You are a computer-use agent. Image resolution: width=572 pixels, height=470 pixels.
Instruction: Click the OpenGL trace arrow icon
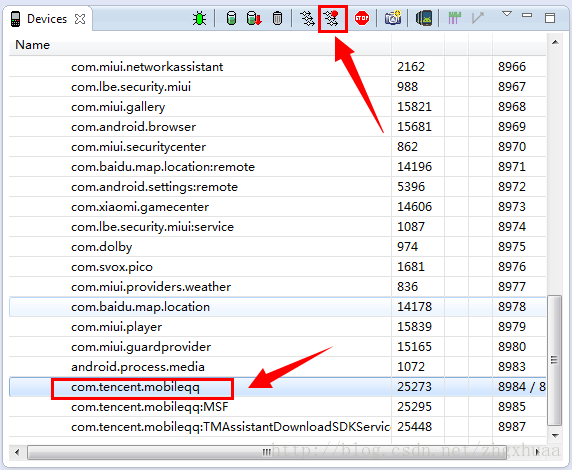coord(478,18)
